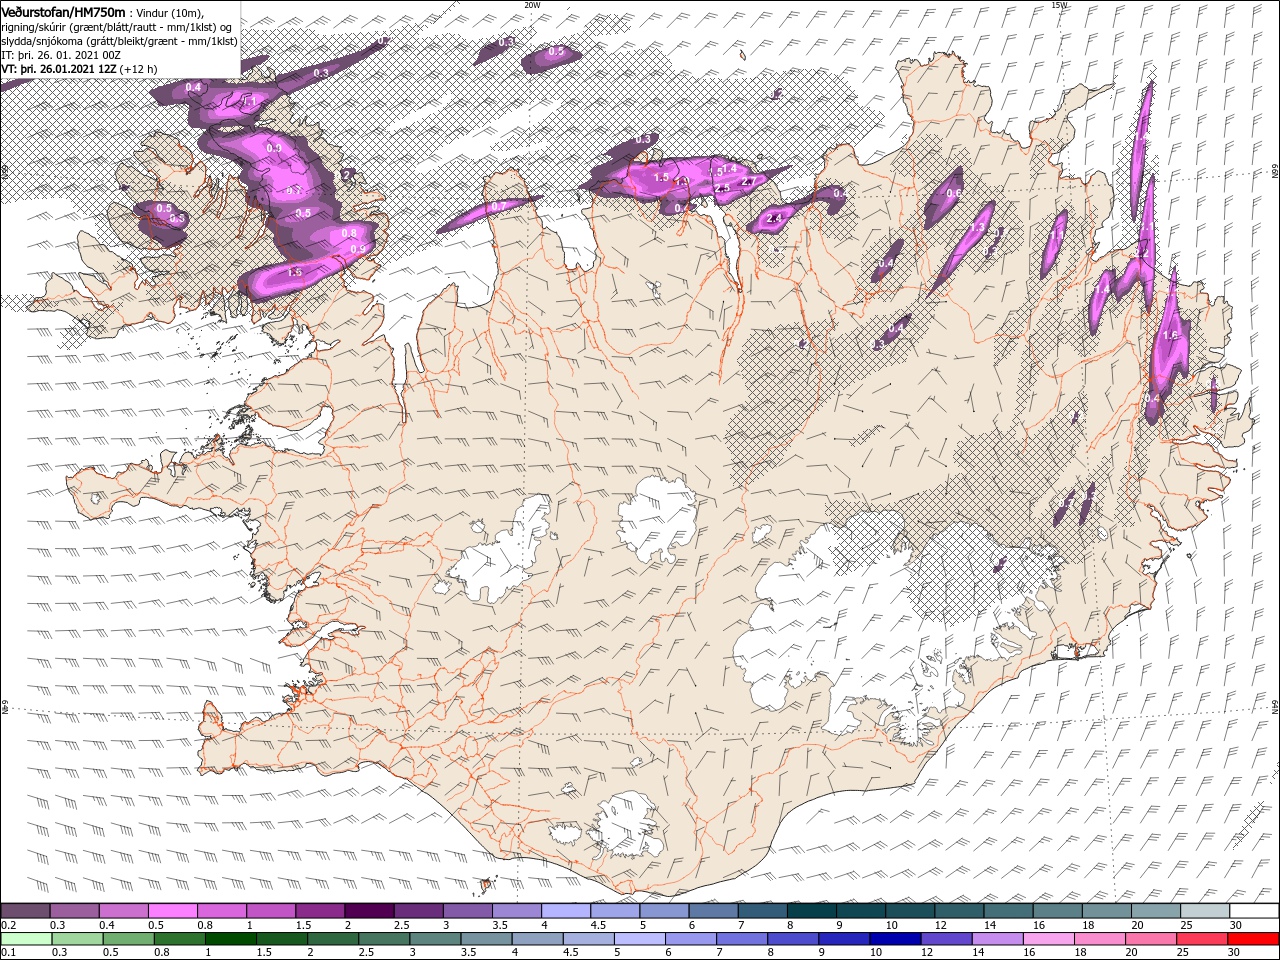Pick the crimson 25 rain legend swatch
This screenshot has height=960, width=1280.
tap(1203, 939)
